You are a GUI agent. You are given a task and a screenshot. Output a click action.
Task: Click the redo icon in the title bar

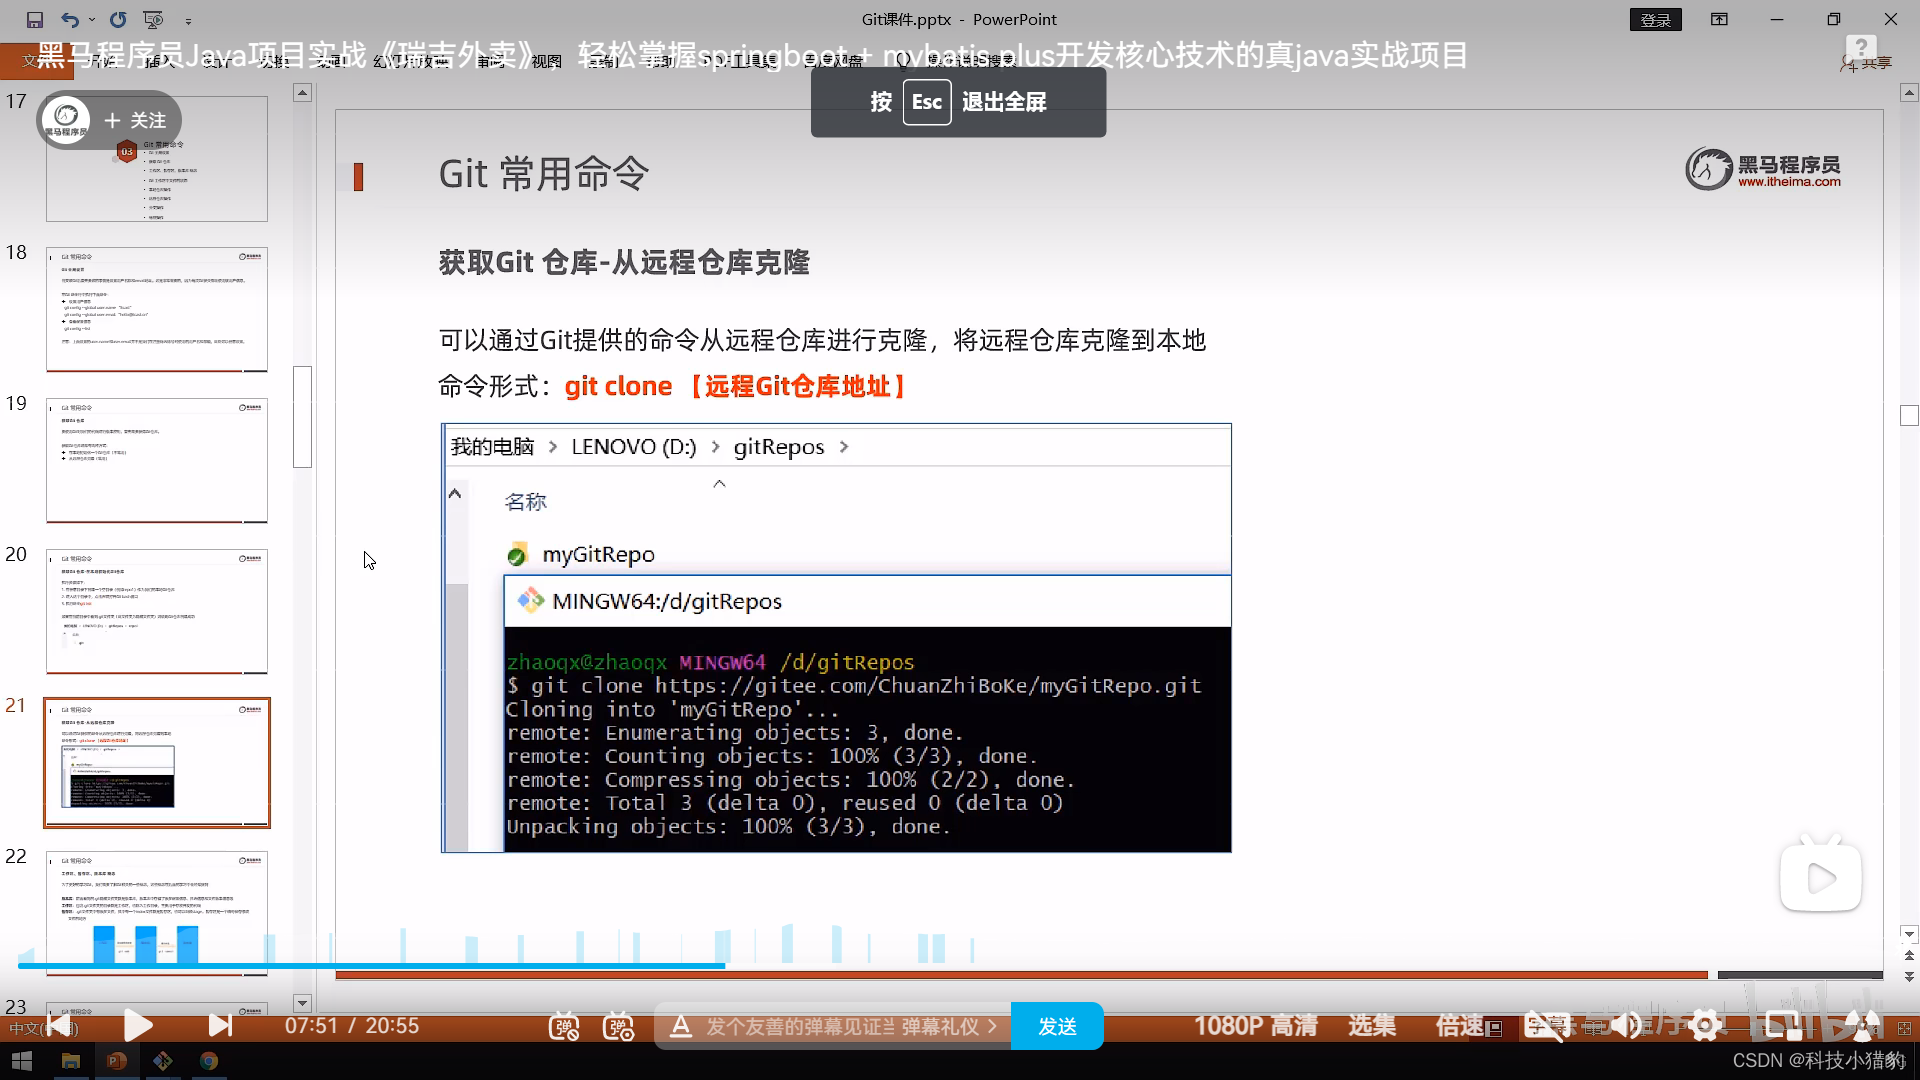[118, 19]
